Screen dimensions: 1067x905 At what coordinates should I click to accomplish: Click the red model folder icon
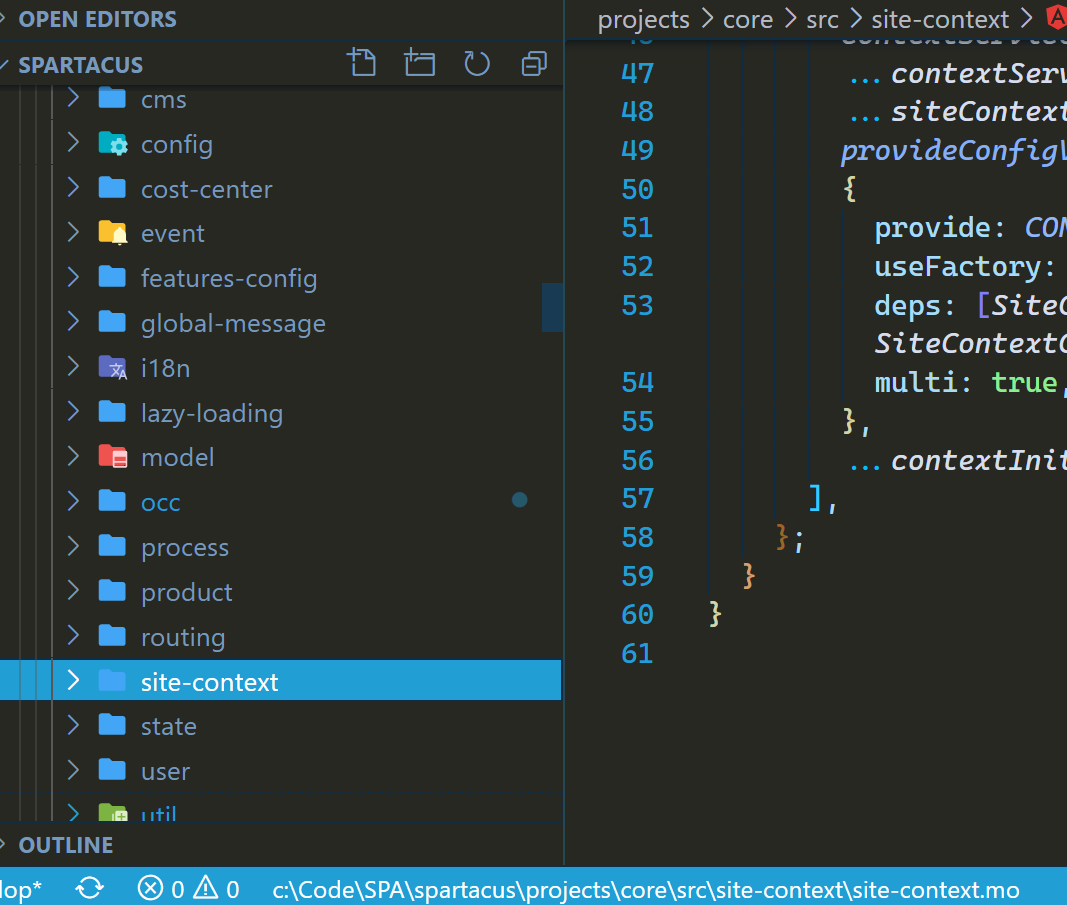tap(113, 457)
